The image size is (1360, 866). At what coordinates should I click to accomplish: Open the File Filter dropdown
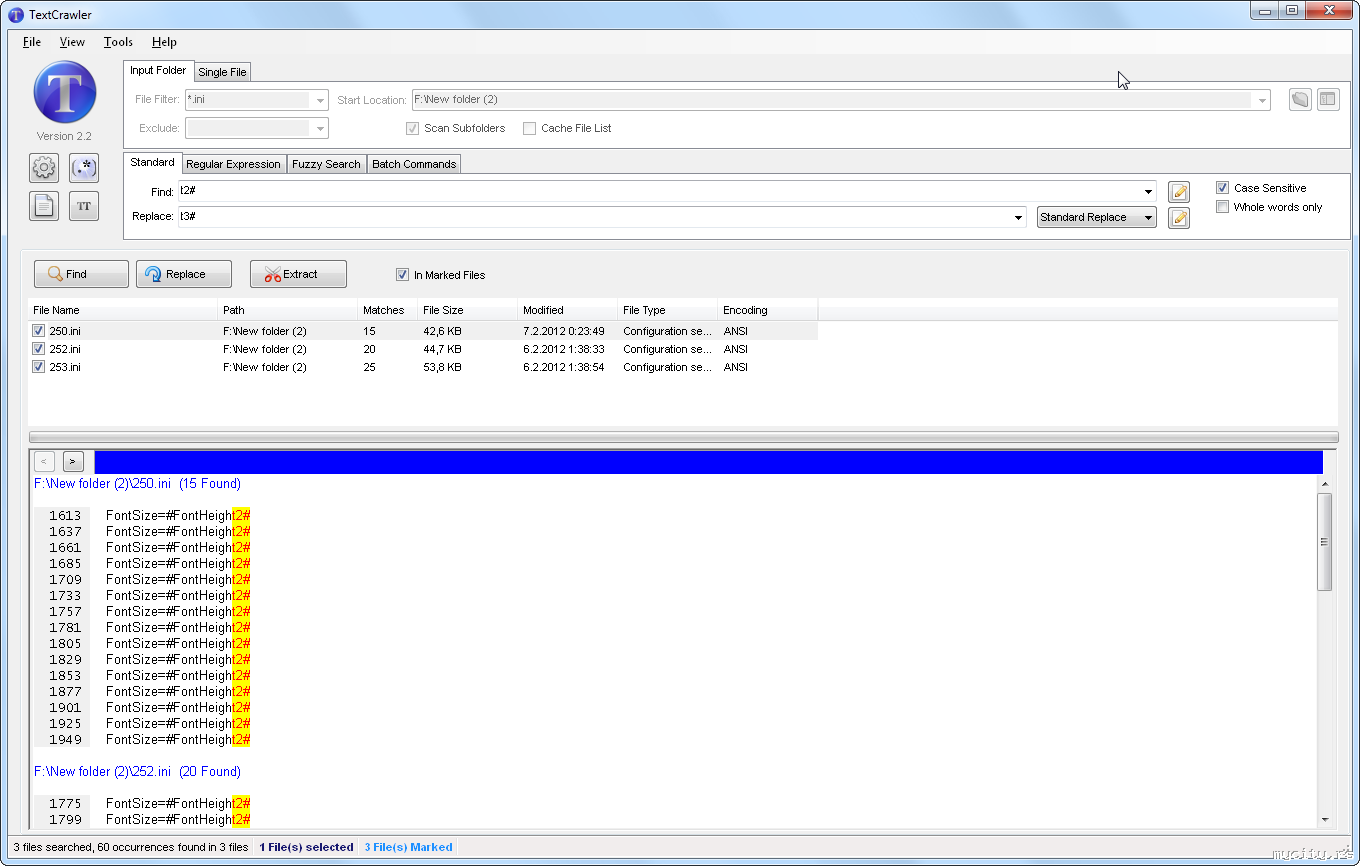320,100
